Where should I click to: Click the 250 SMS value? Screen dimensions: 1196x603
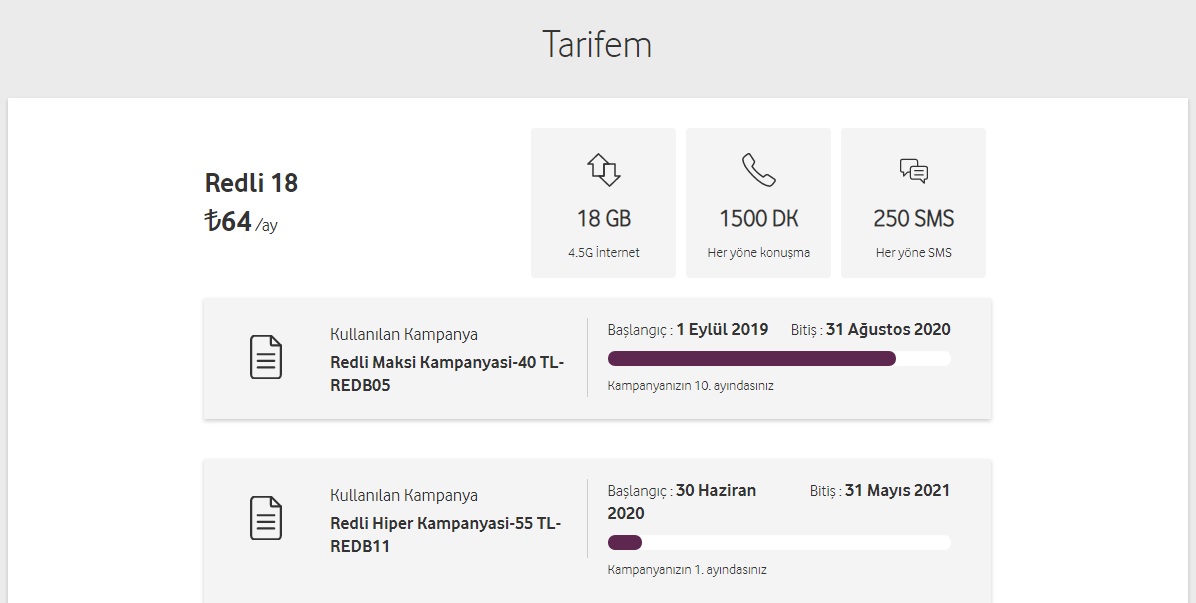tap(913, 219)
